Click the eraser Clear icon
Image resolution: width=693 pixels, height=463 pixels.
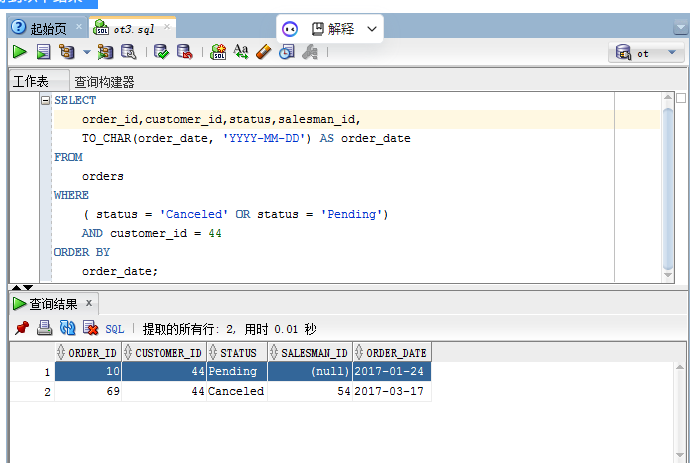pos(263,52)
